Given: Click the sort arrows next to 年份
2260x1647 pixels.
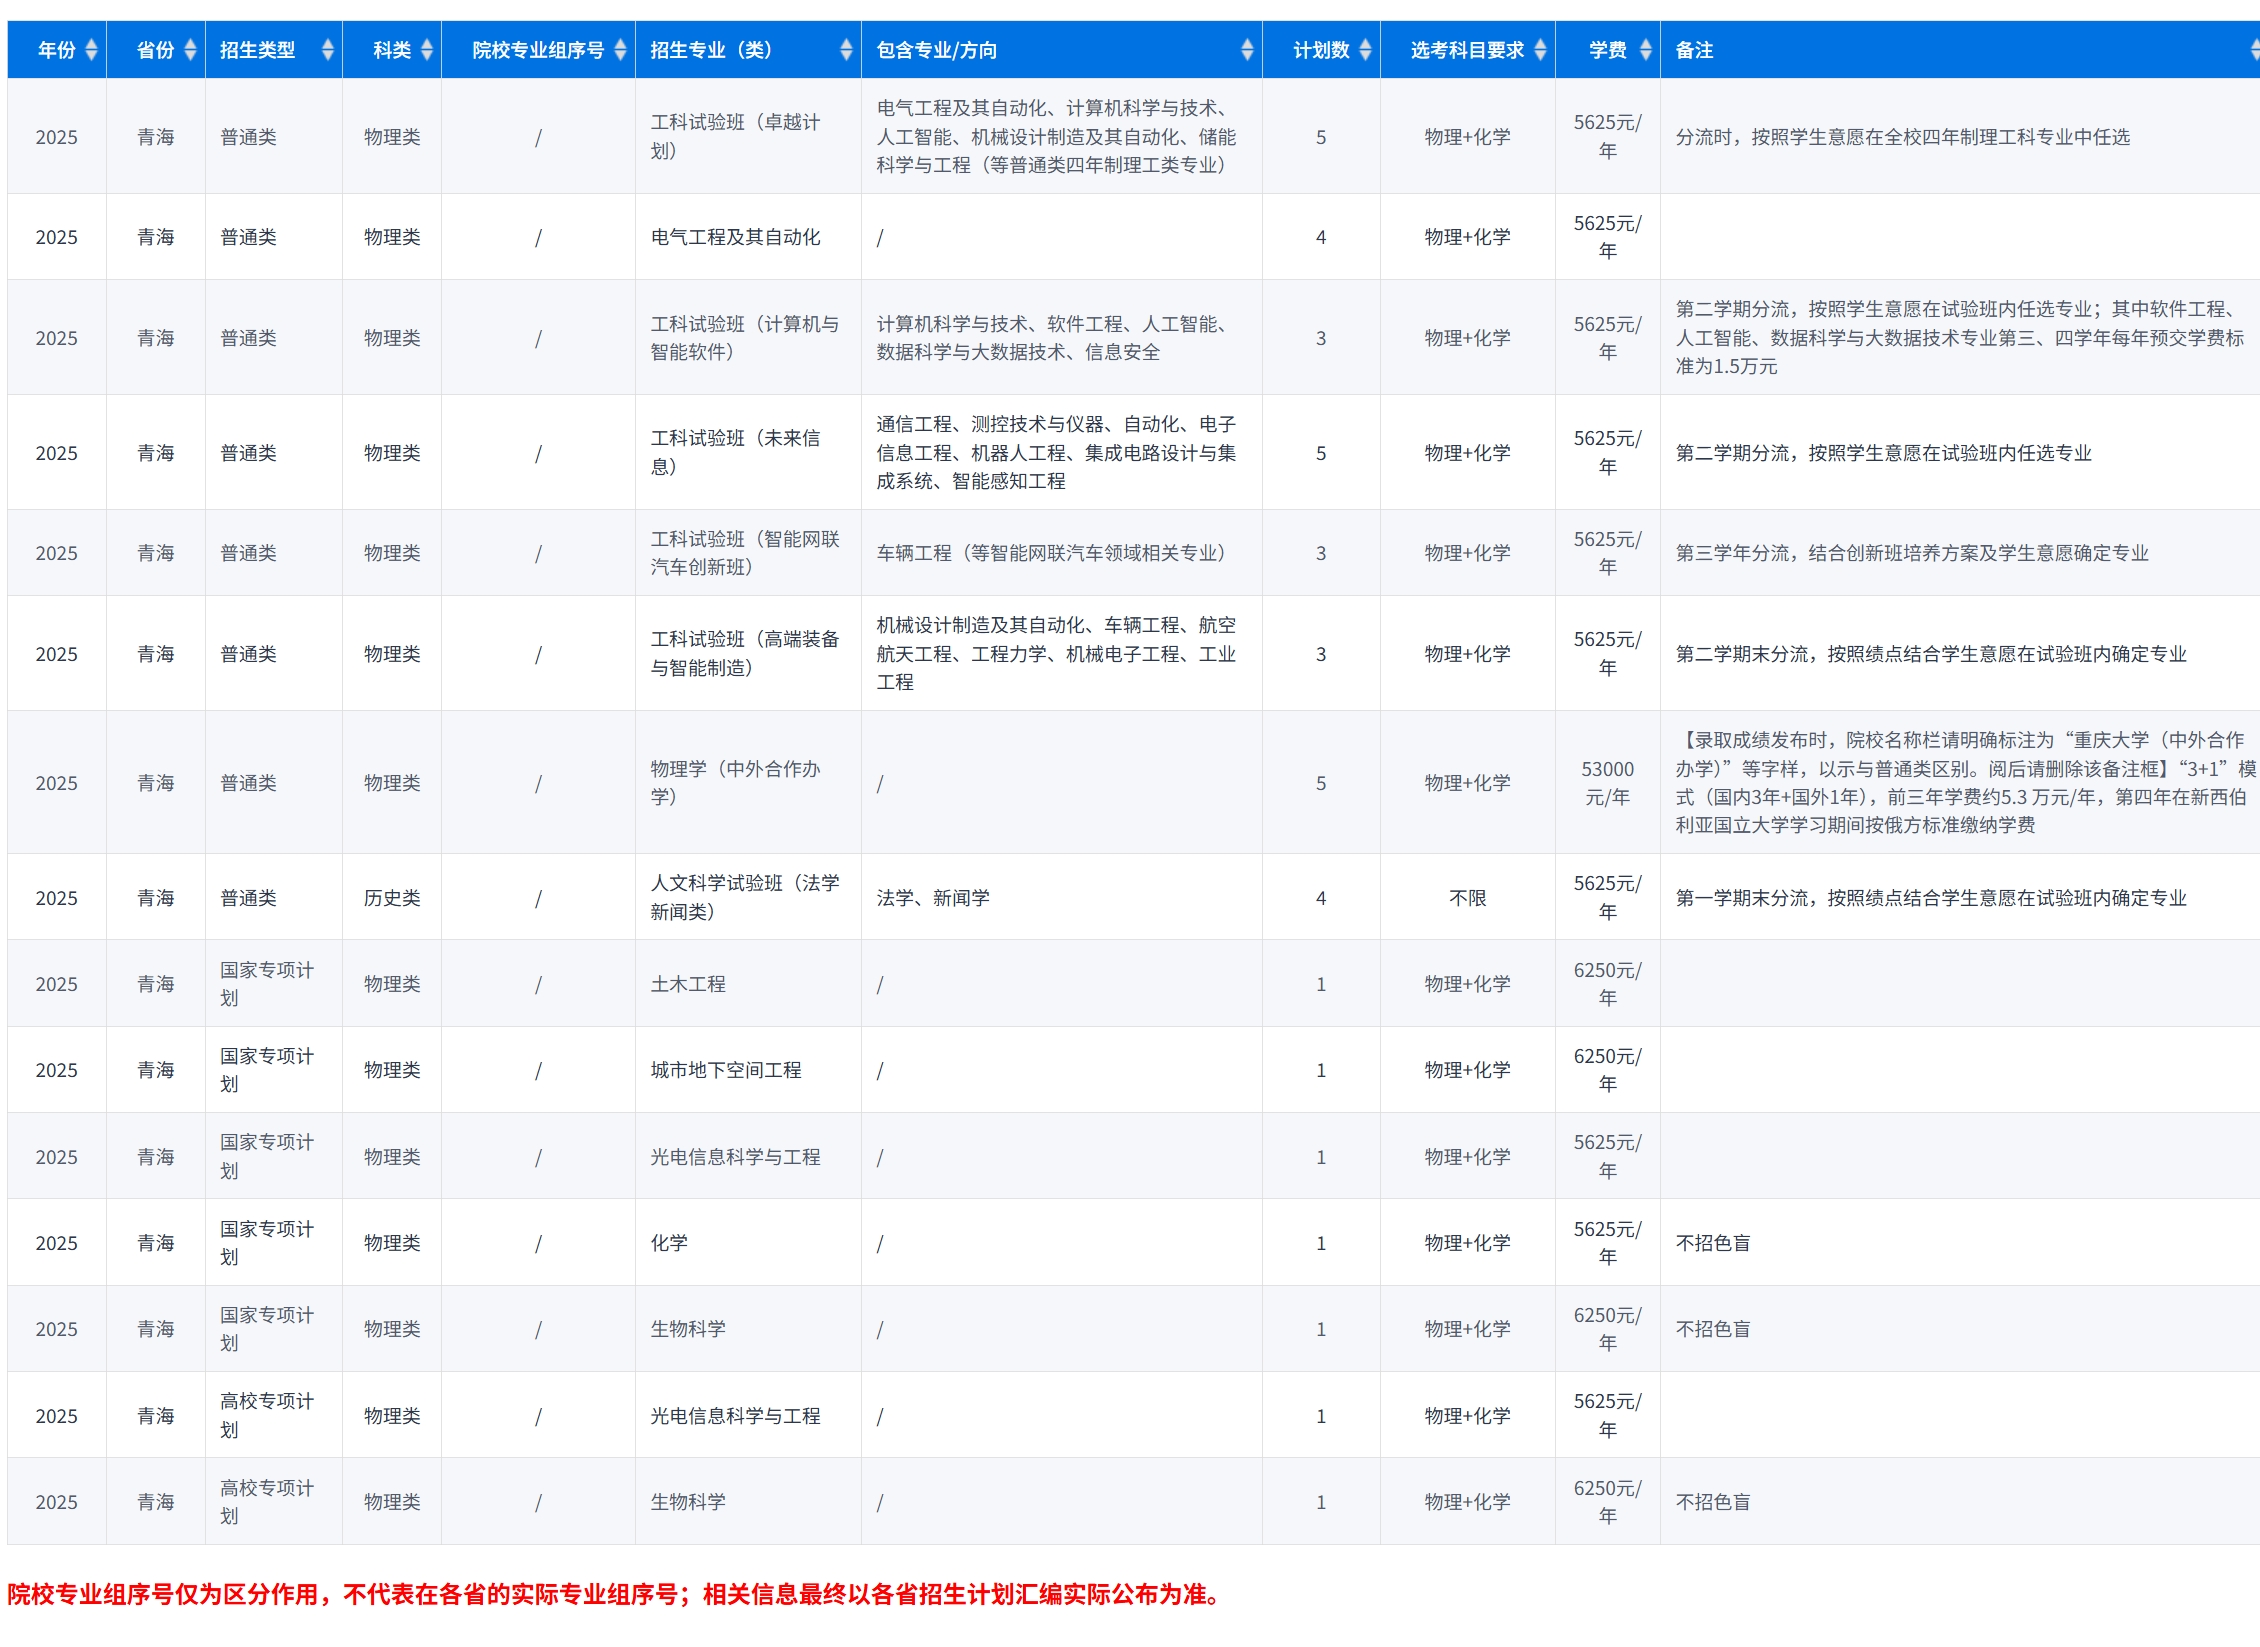Looking at the screenshot, I should pos(91,50).
